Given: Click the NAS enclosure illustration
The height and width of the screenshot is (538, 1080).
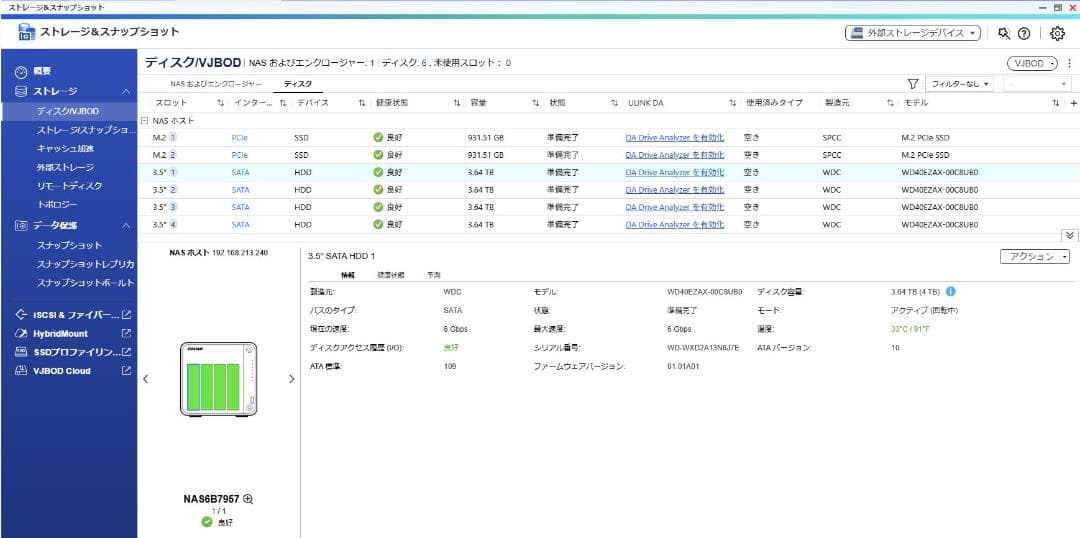Looking at the screenshot, I should (x=218, y=379).
